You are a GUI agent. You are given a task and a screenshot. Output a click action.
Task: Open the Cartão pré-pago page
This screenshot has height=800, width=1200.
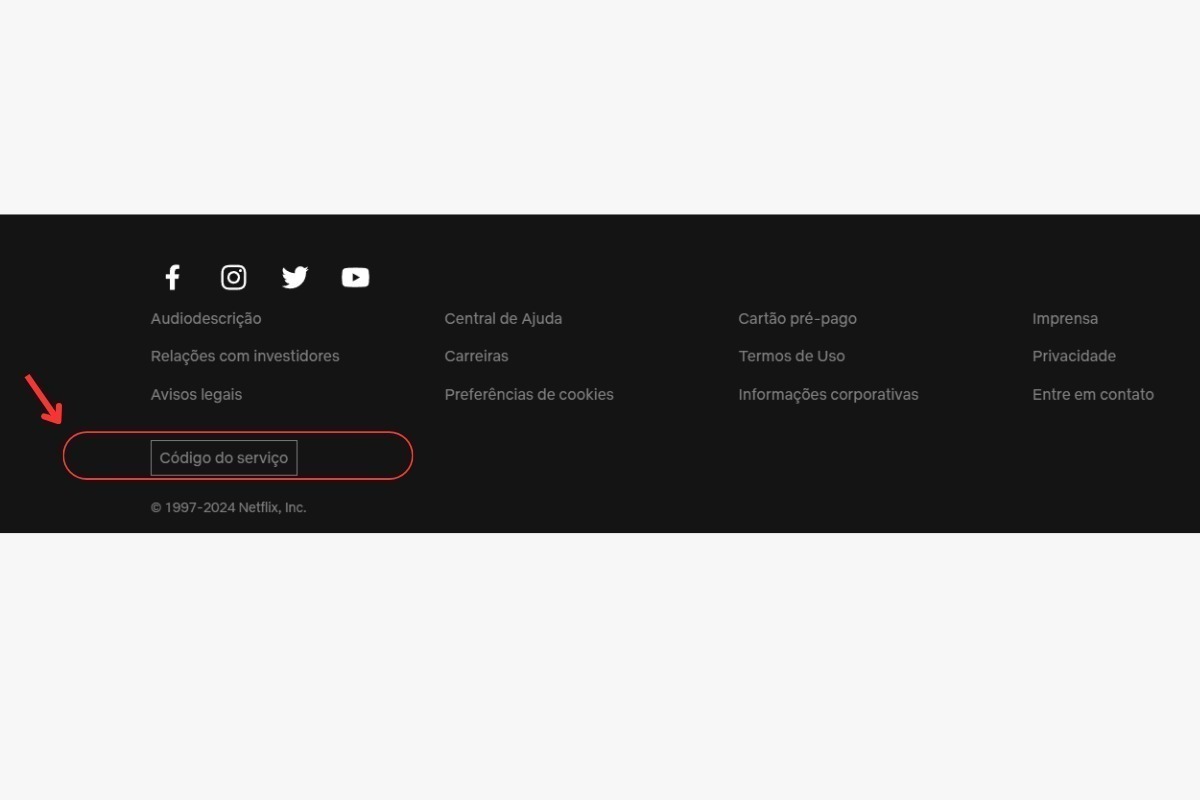pyautogui.click(x=797, y=318)
